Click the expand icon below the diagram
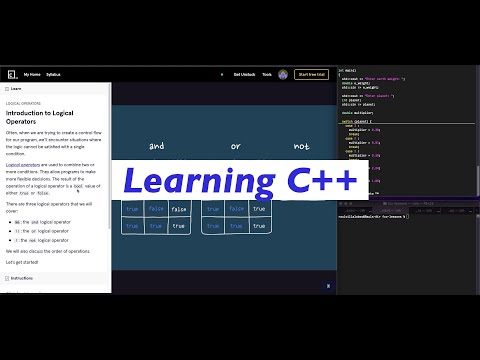 point(328,286)
